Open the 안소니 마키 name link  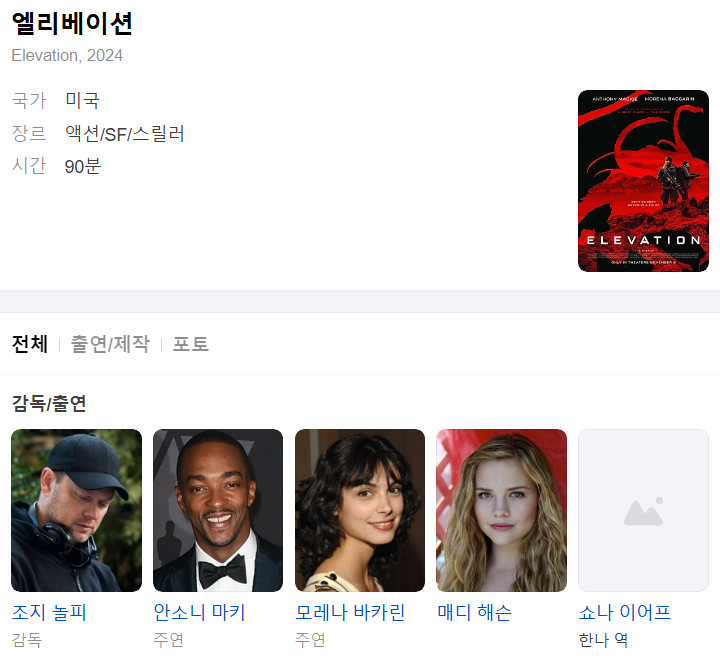pyautogui.click(x=199, y=612)
